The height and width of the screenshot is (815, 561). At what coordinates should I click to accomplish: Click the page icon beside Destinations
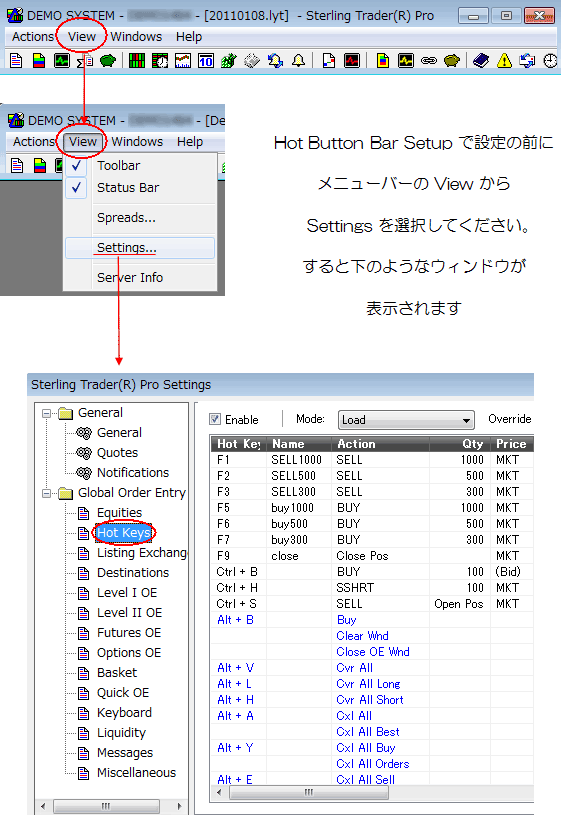[x=83, y=573]
